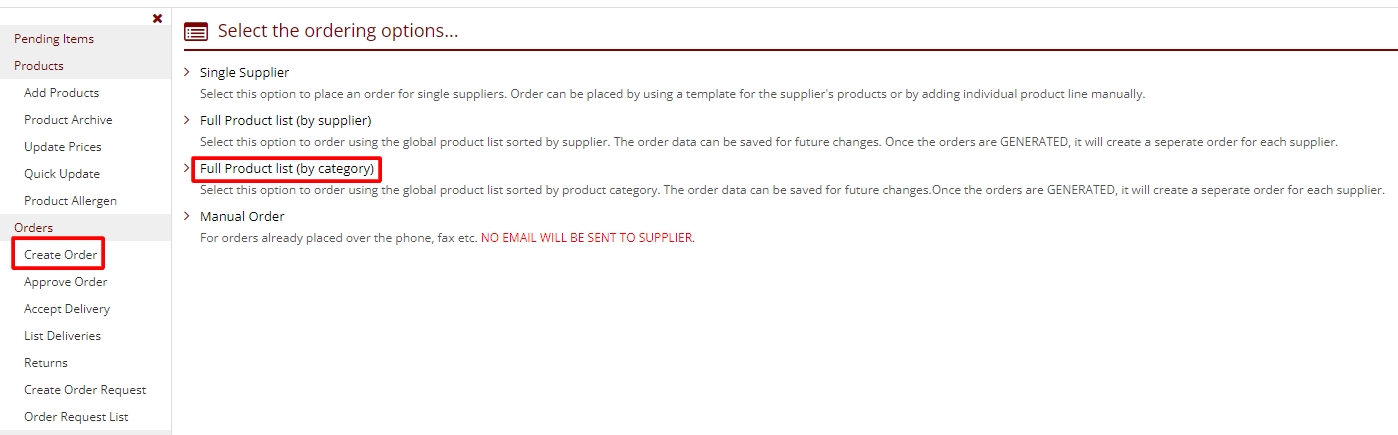This screenshot has height=435, width=1398.
Task: Open the Product Allergen page
Action: coord(70,201)
